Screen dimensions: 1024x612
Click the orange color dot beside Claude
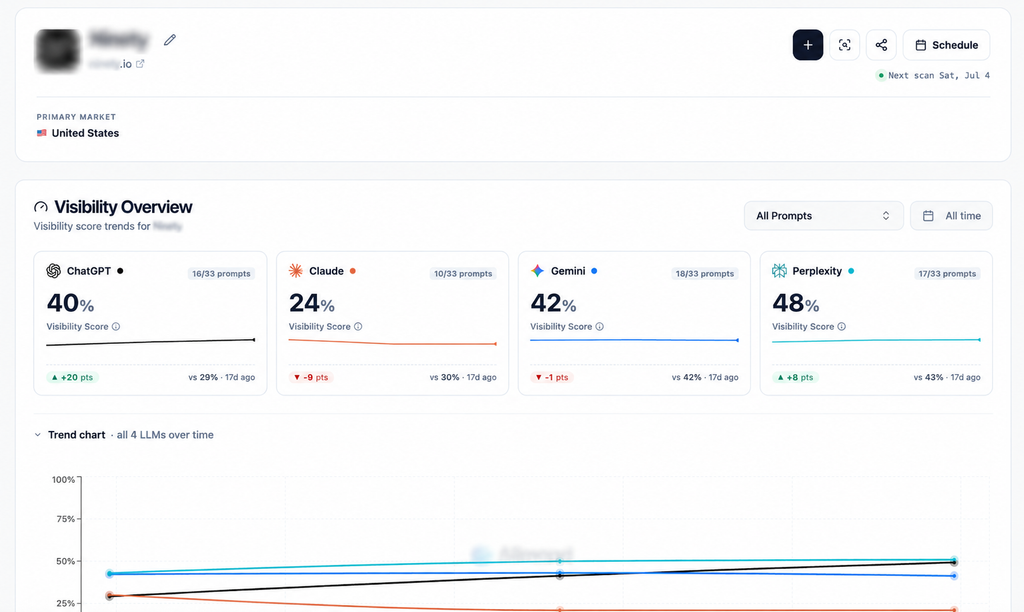click(353, 271)
